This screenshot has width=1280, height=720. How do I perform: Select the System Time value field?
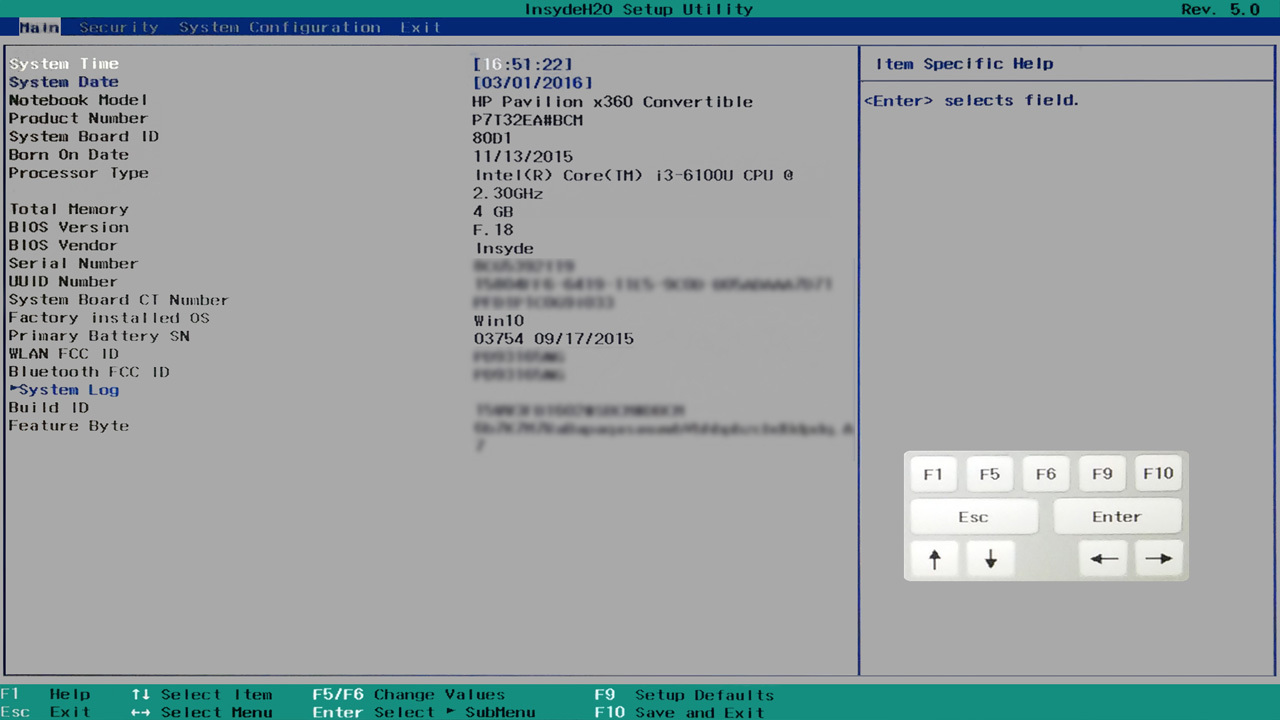pyautogui.click(x=523, y=64)
